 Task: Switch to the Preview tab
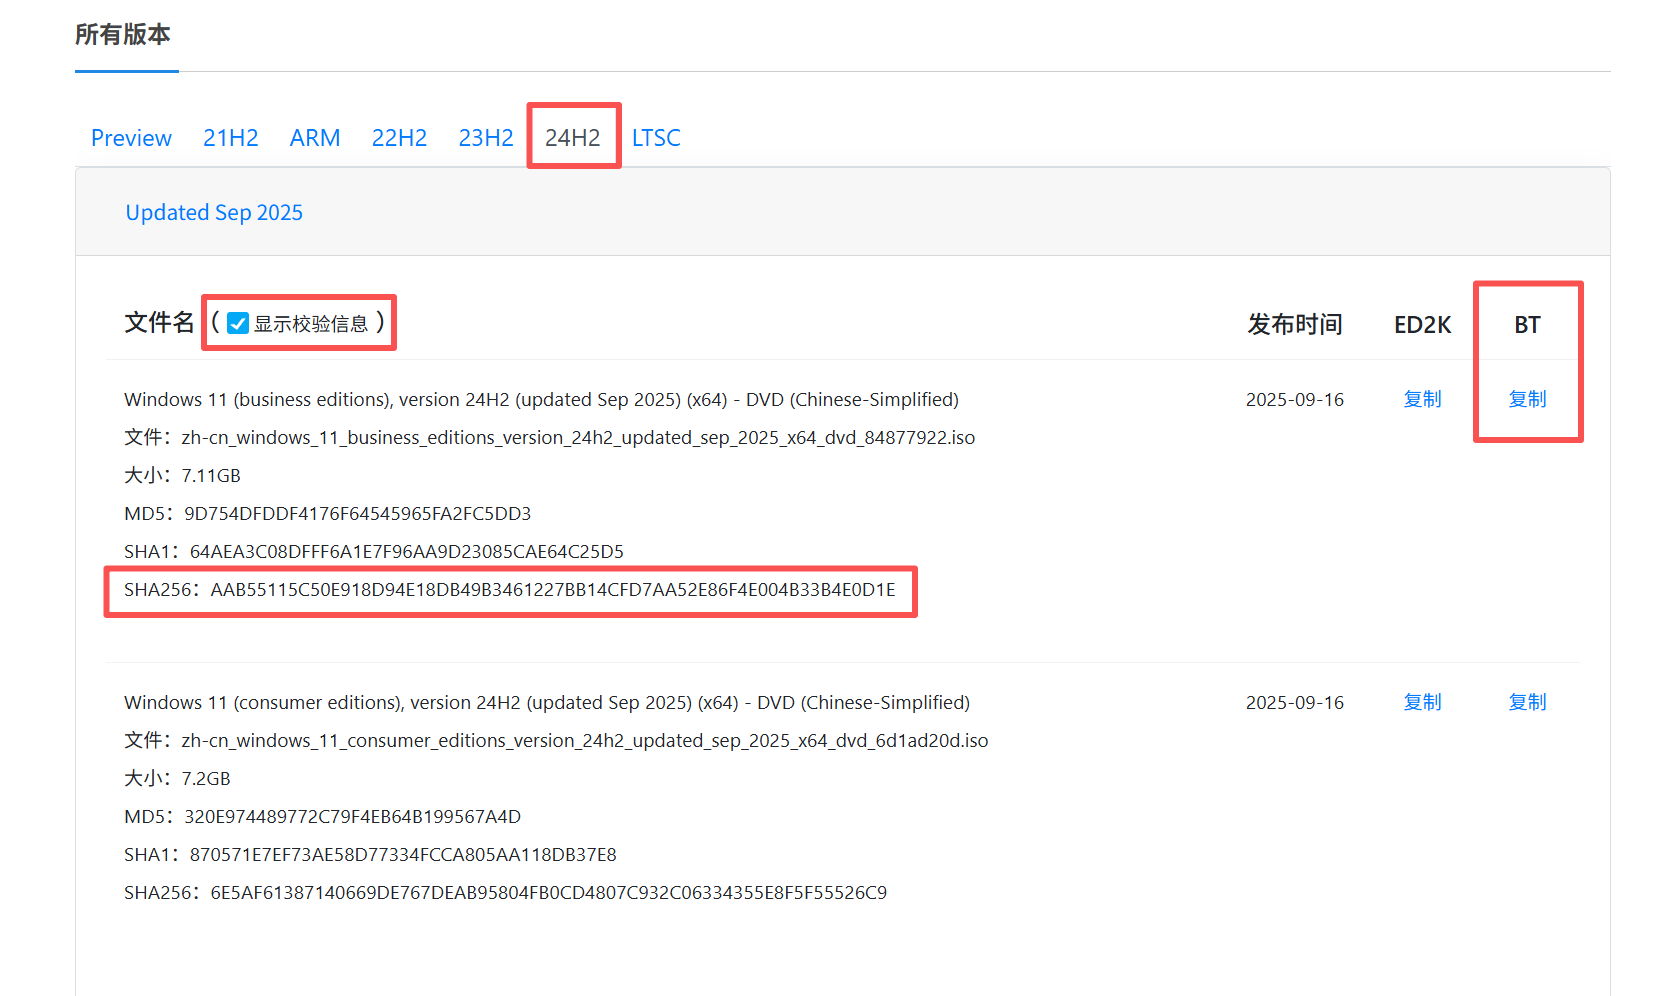130,138
